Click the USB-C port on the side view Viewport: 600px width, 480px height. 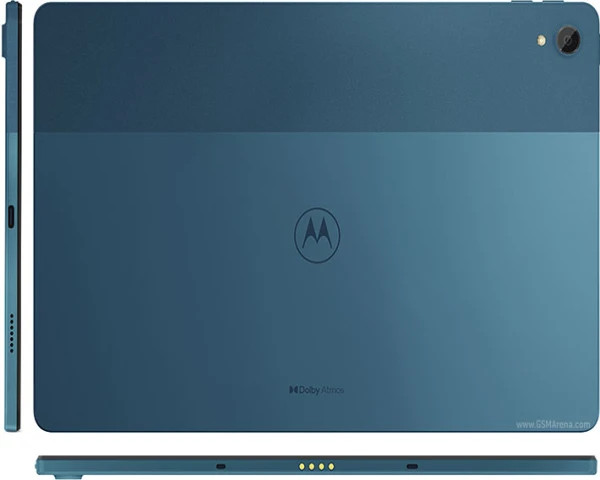pos(11,216)
